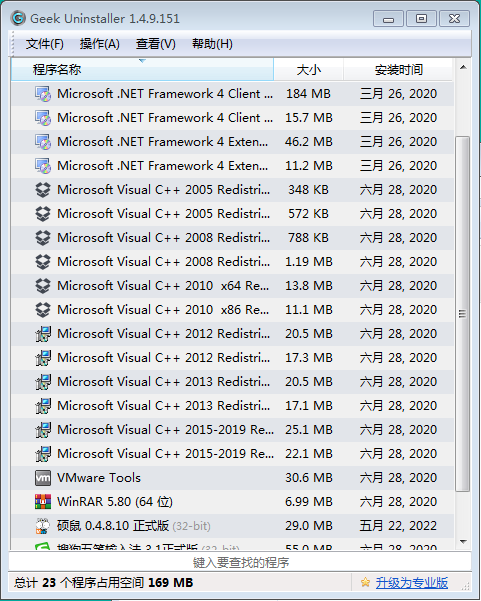Image resolution: width=481 pixels, height=601 pixels.
Task: Click the 20.5 MB Visual C++ 2012 installer icon
Action: tap(43, 334)
